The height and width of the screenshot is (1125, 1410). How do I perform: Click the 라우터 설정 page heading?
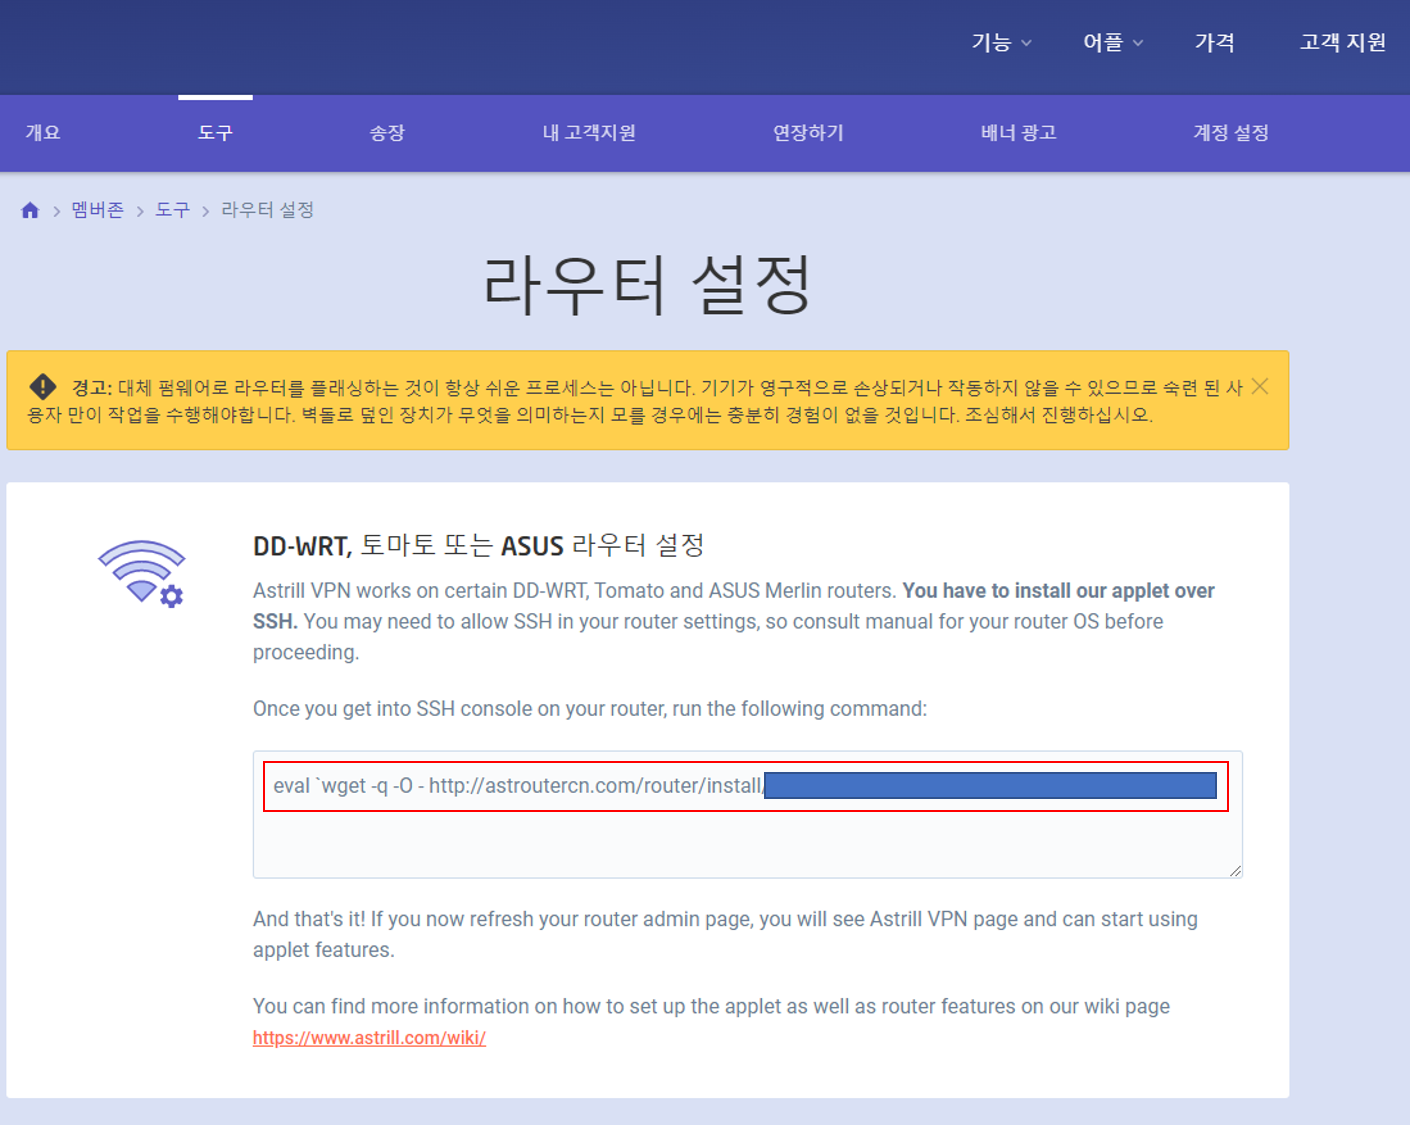(x=647, y=285)
